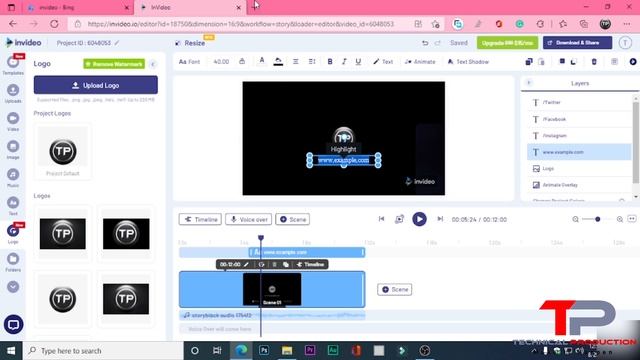Toggle underline formatting

[x=358, y=62]
